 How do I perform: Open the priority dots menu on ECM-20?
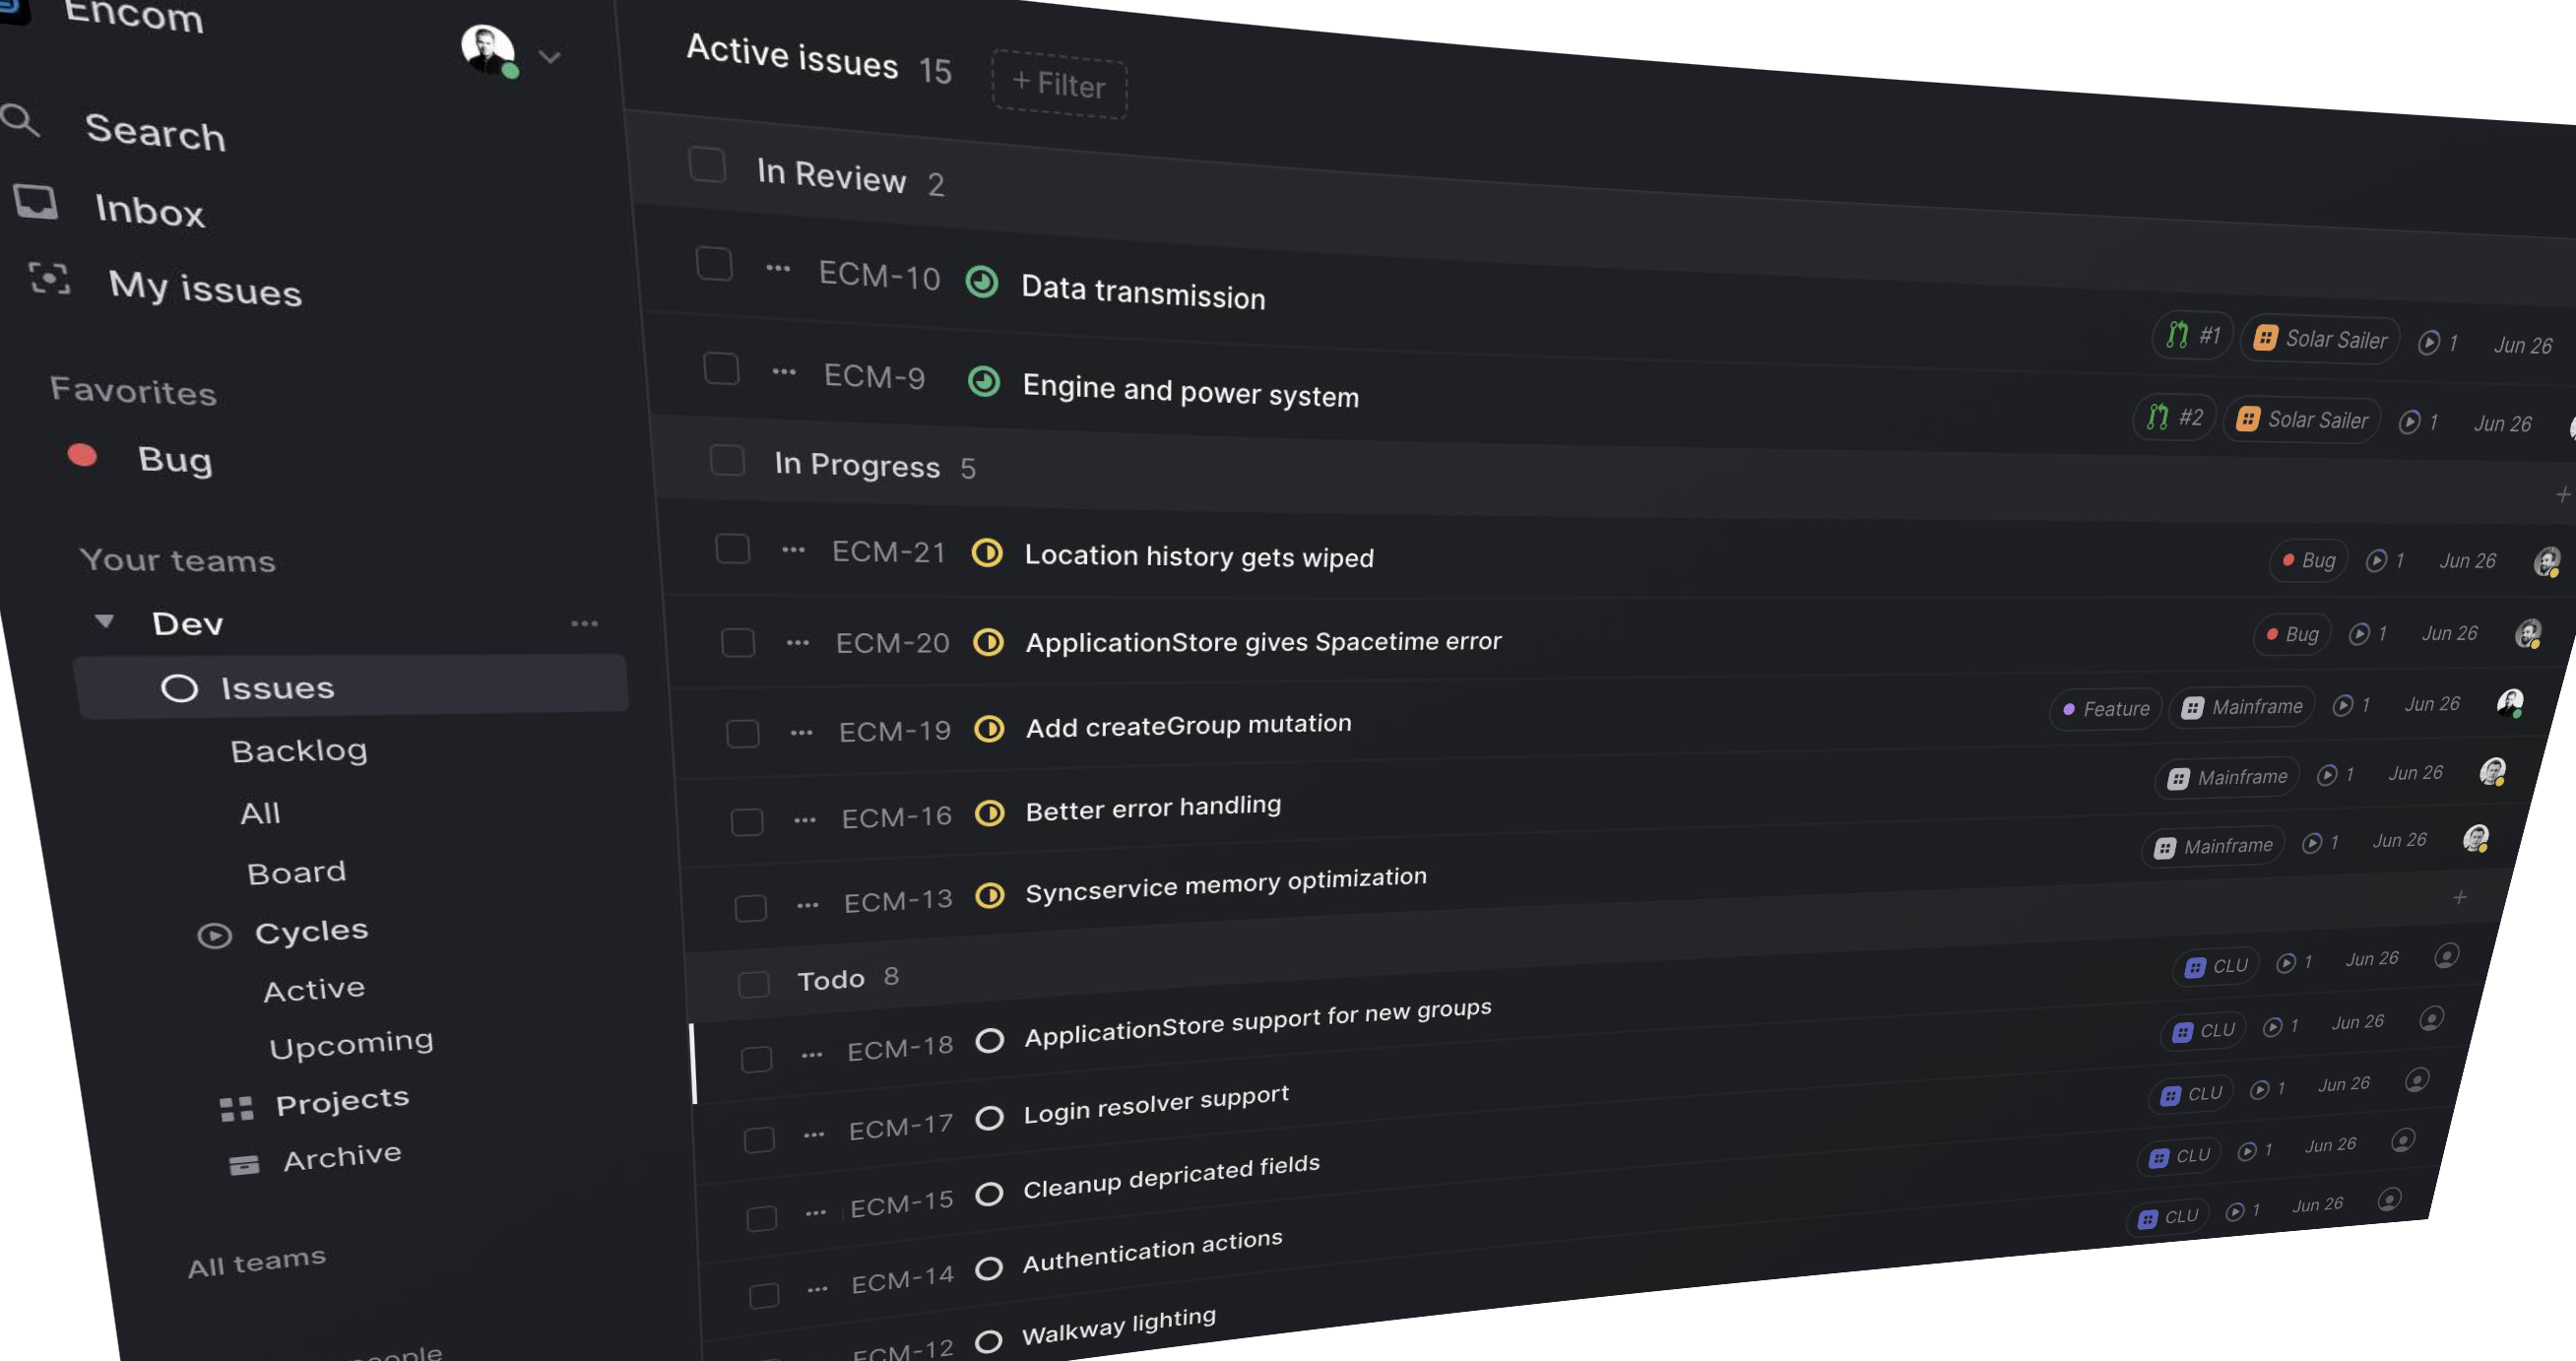tap(797, 642)
